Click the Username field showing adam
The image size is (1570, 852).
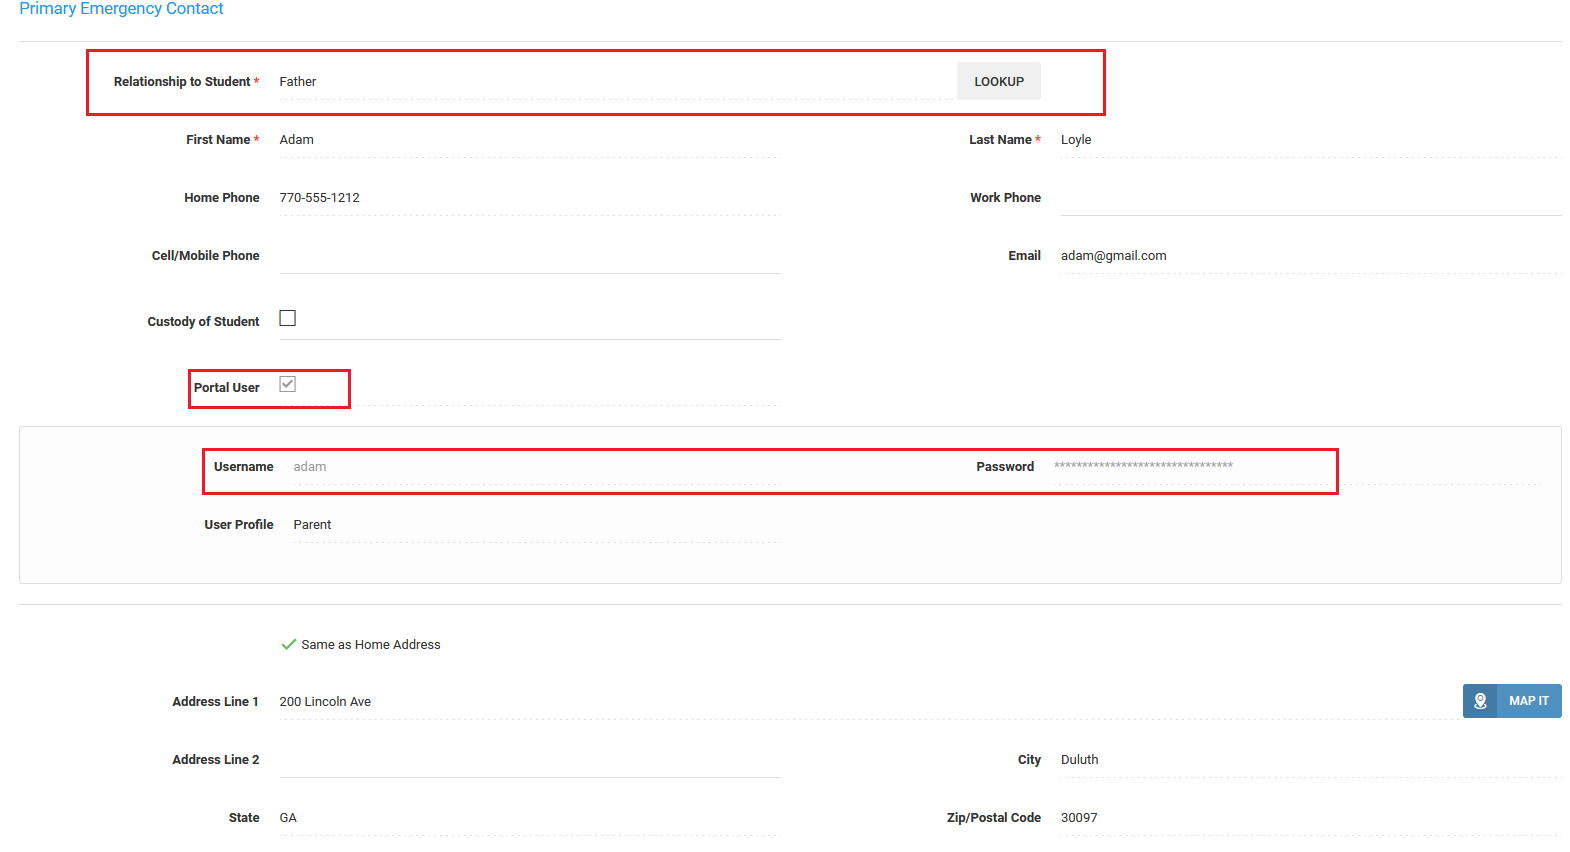[x=537, y=467]
